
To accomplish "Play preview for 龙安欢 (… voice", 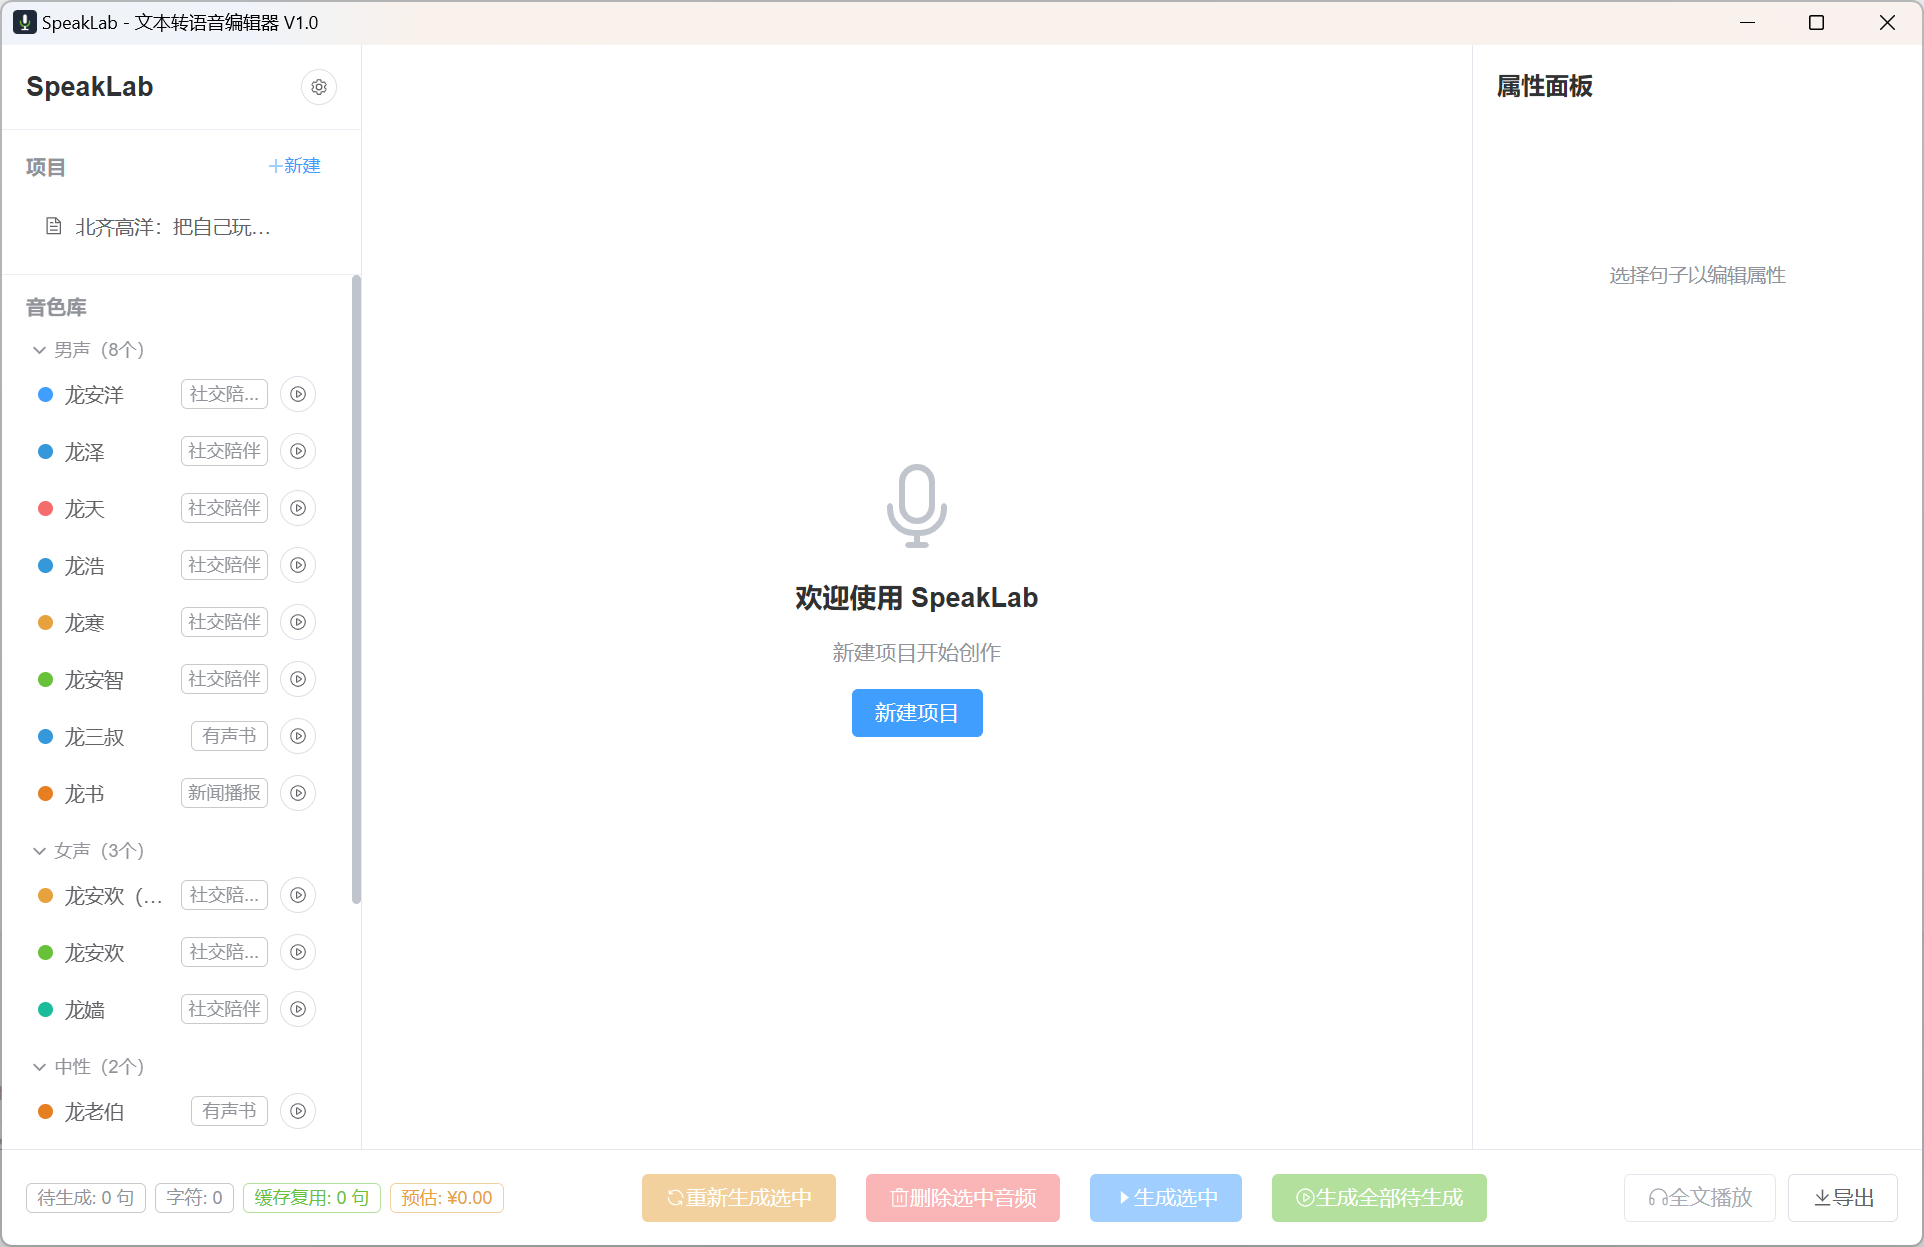I will click(298, 895).
